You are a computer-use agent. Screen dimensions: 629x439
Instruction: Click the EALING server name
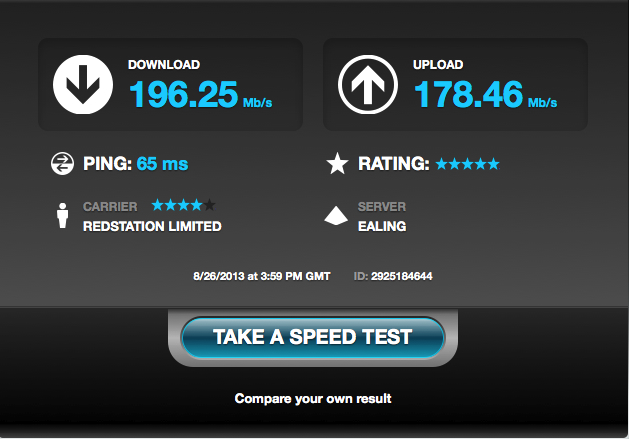tap(382, 226)
